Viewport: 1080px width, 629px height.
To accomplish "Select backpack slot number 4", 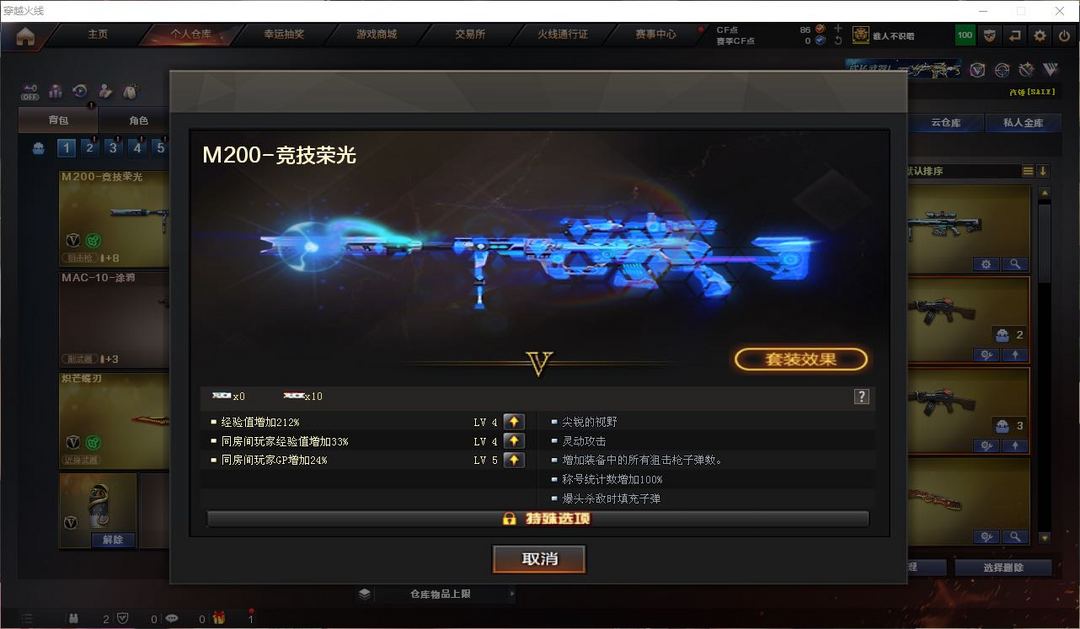I will tap(137, 147).
